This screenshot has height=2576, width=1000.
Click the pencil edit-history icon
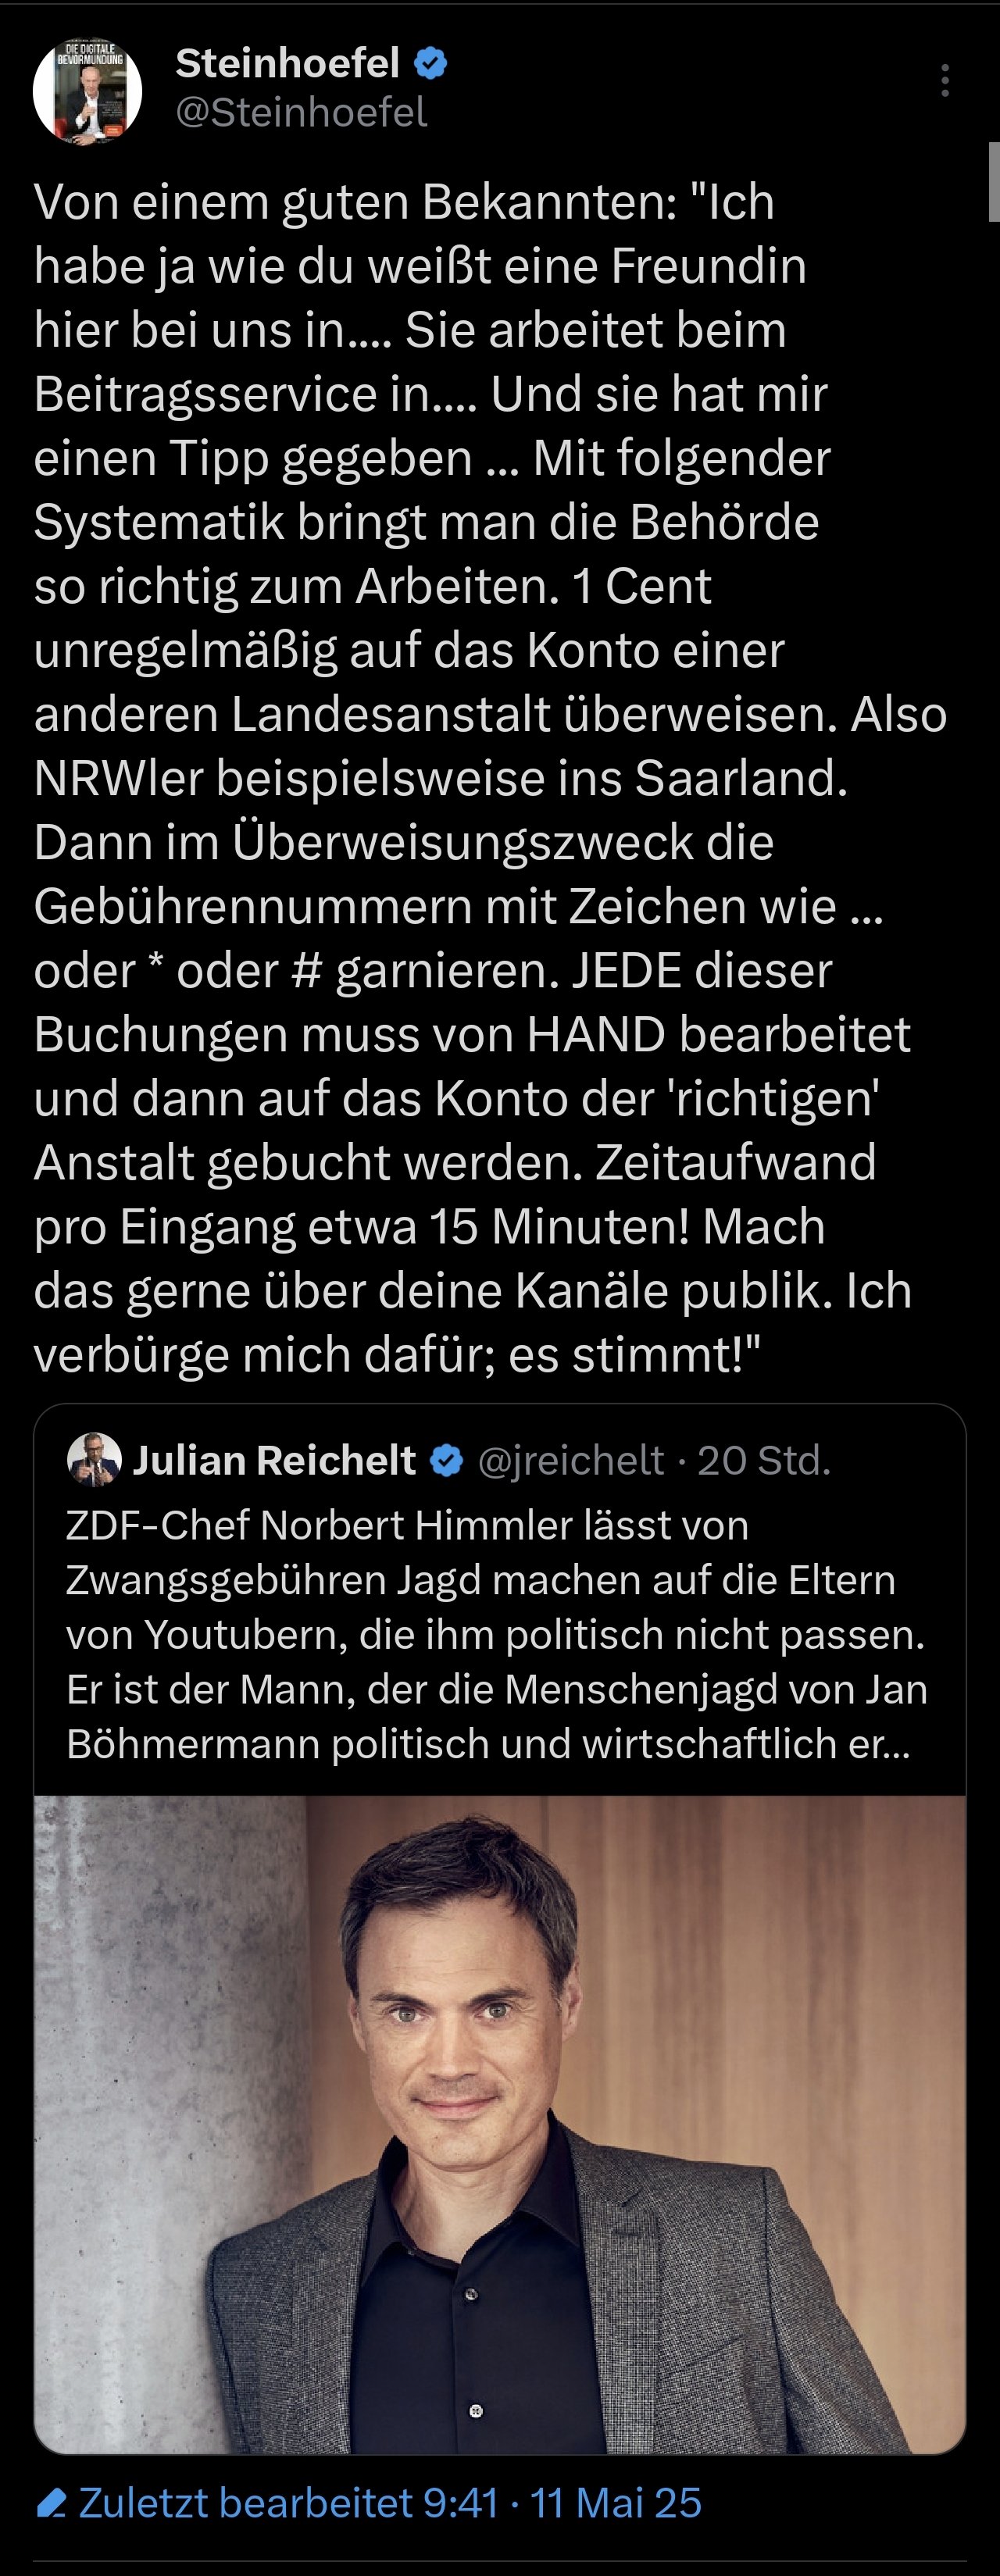(x=51, y=2504)
